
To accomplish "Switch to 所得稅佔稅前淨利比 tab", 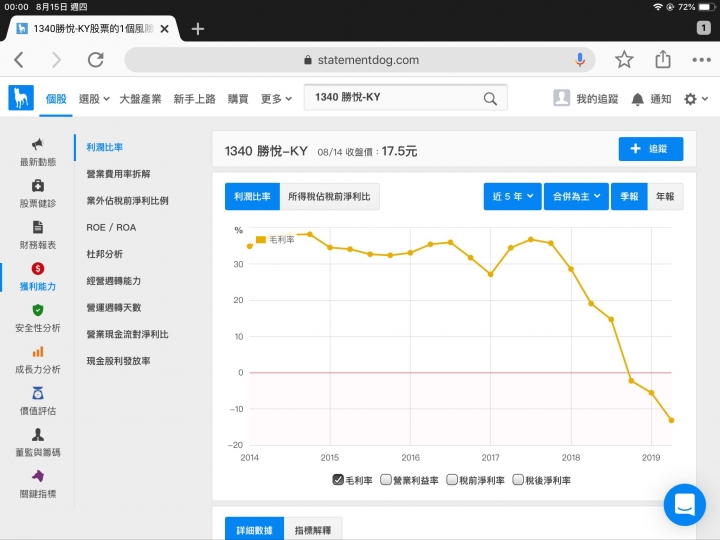I will (329, 197).
